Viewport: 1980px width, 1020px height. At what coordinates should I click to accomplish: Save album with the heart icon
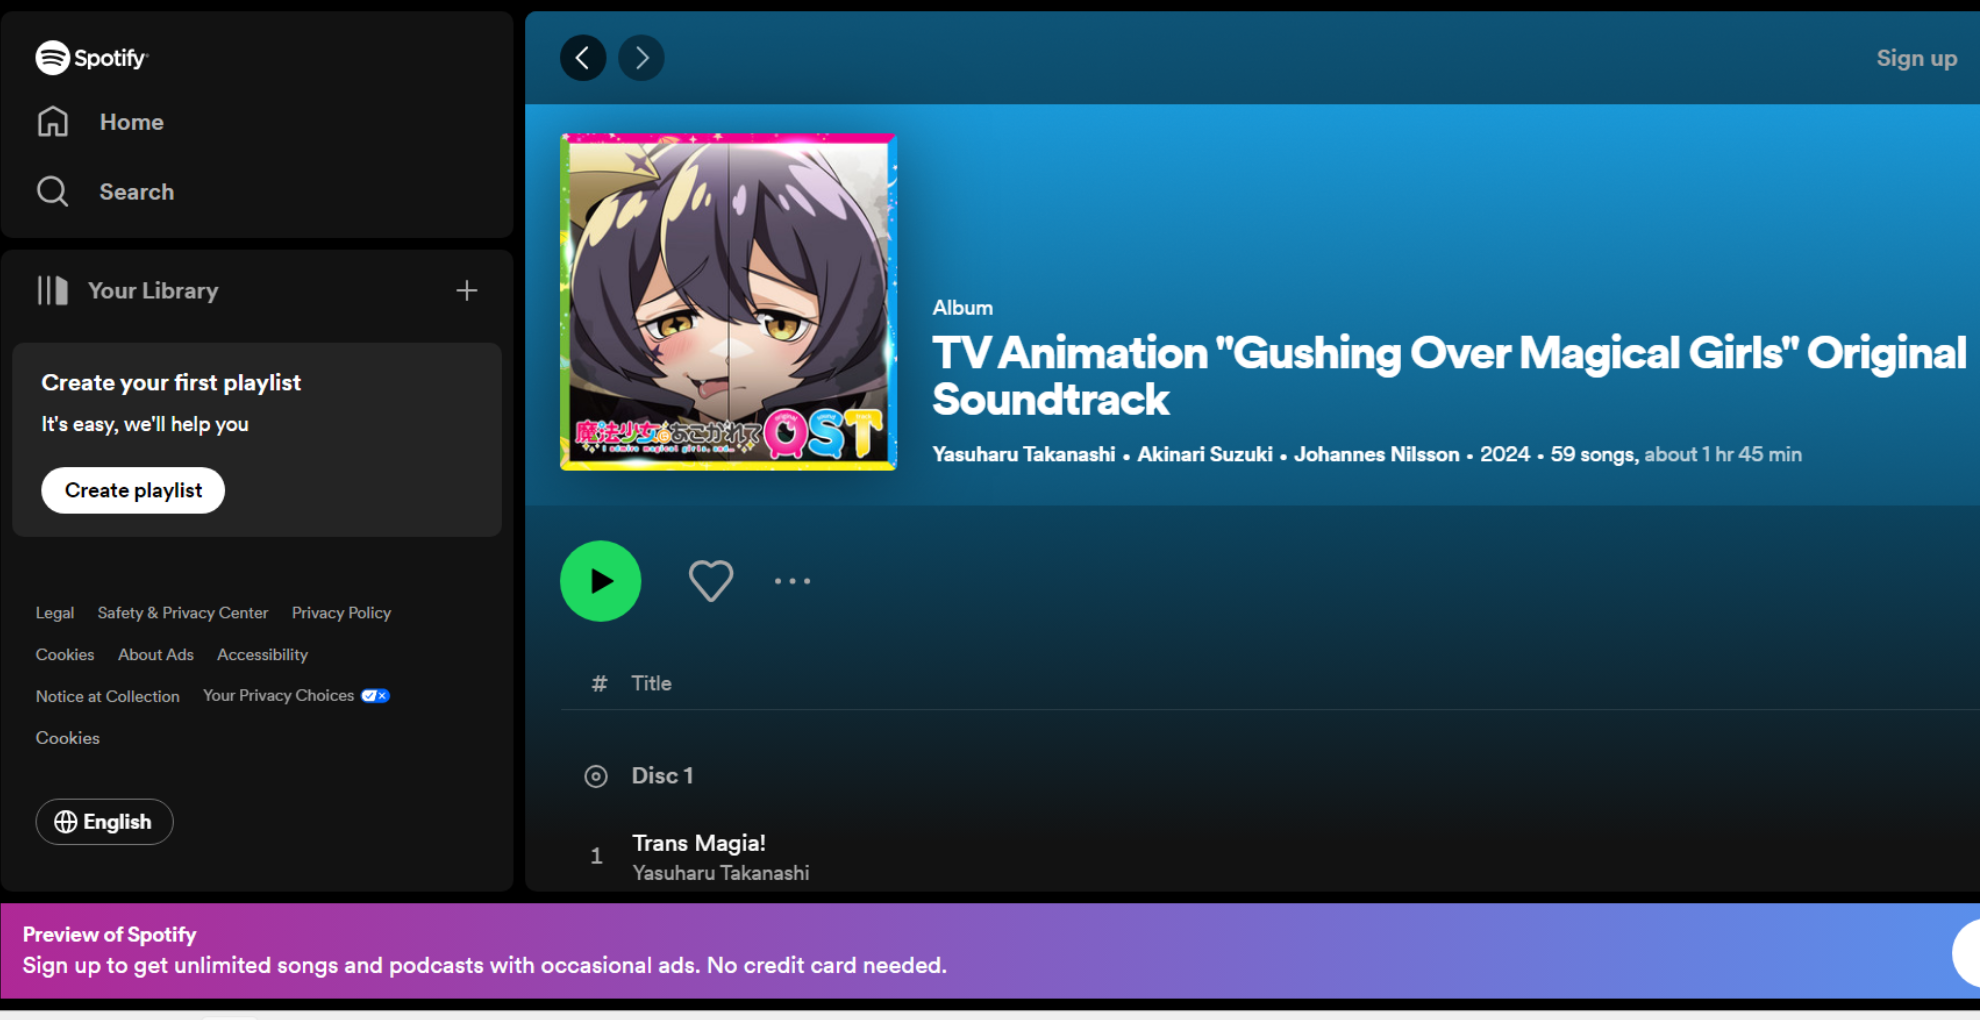pos(711,581)
